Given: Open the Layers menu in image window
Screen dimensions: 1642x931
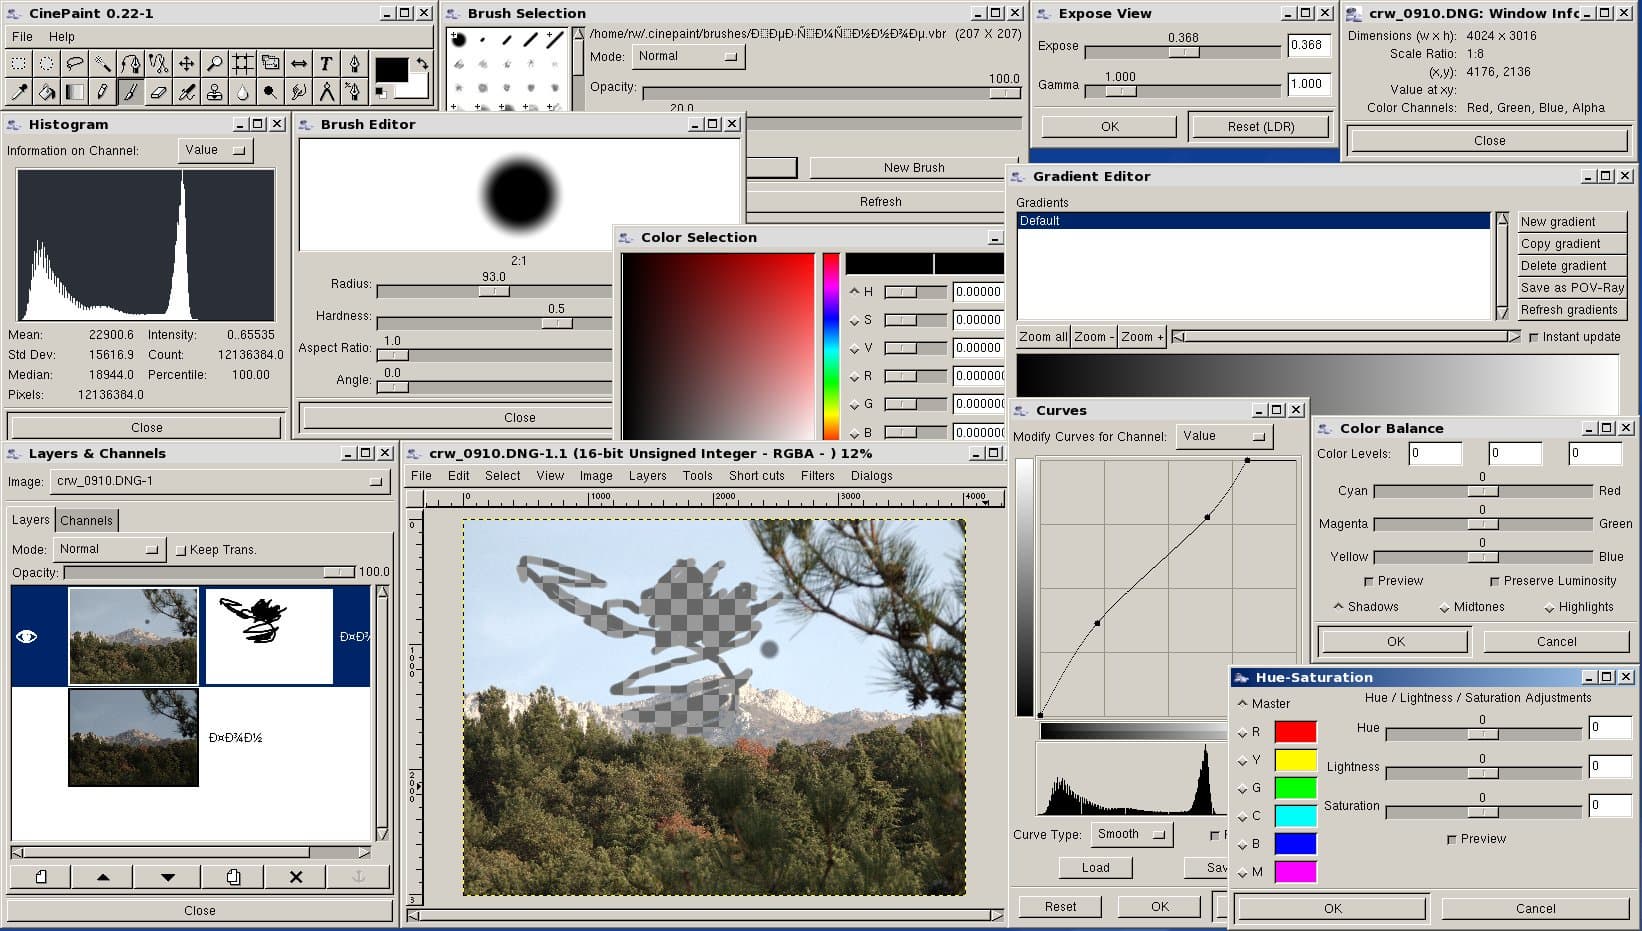Looking at the screenshot, I should [647, 476].
